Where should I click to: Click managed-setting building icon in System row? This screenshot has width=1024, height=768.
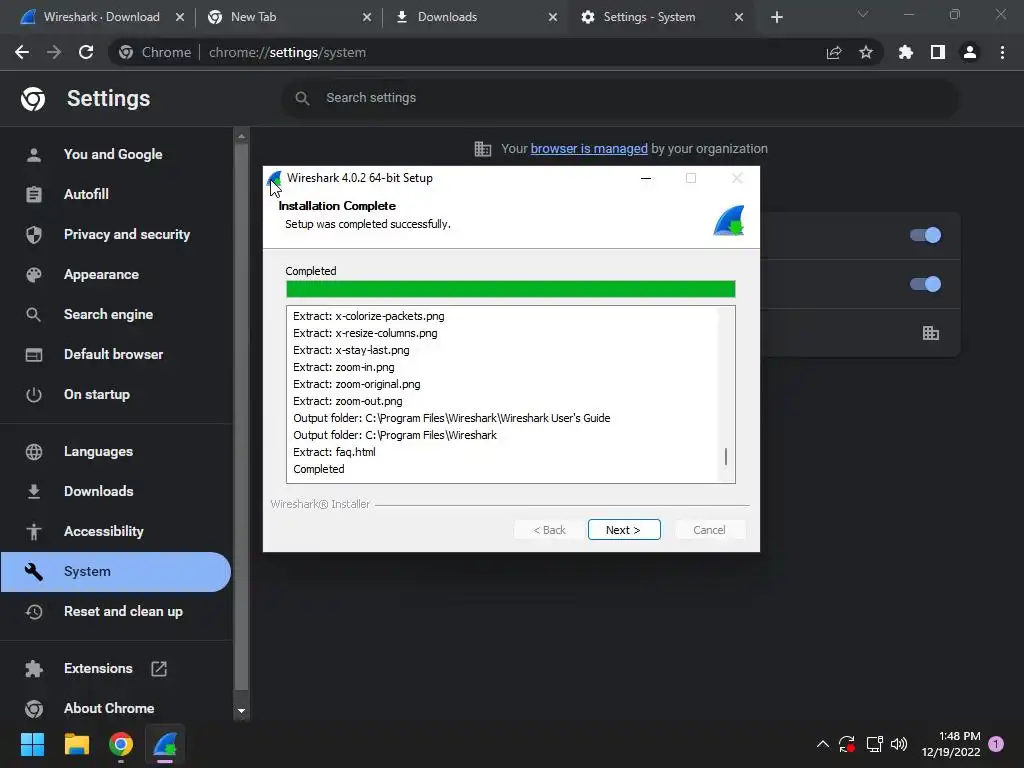coord(931,333)
